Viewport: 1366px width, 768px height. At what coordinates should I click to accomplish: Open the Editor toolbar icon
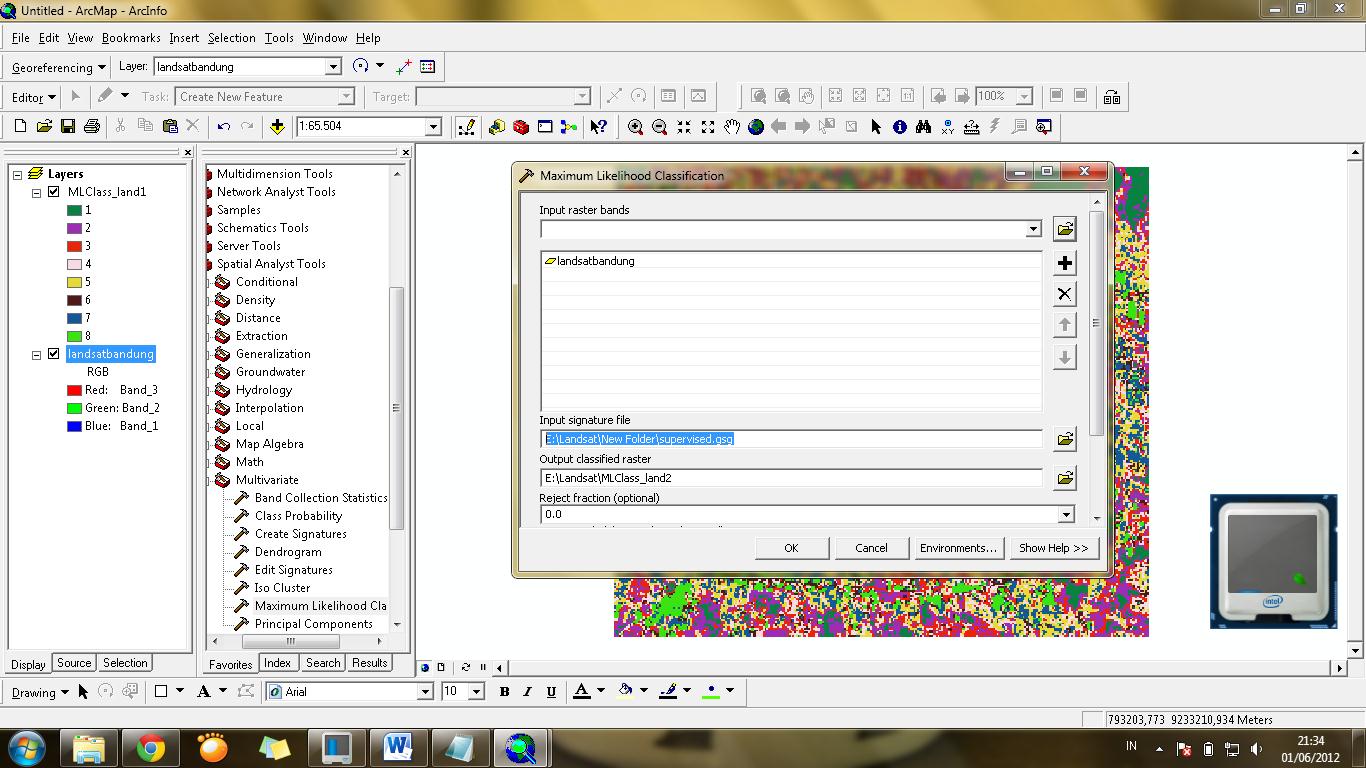point(467,126)
